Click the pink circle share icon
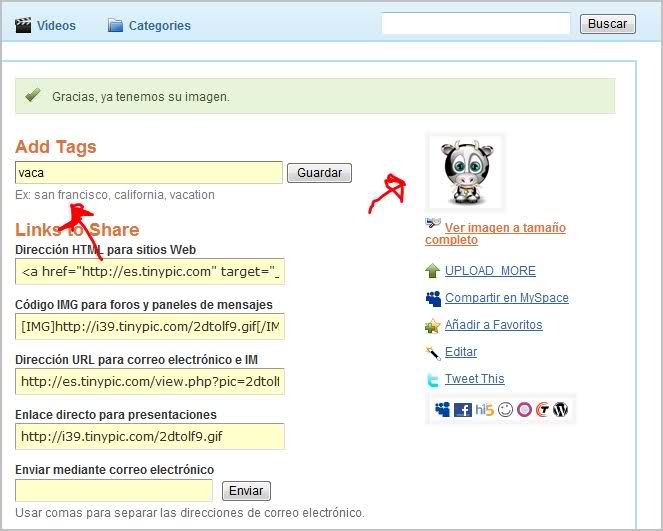663x531 pixels. click(x=523, y=410)
